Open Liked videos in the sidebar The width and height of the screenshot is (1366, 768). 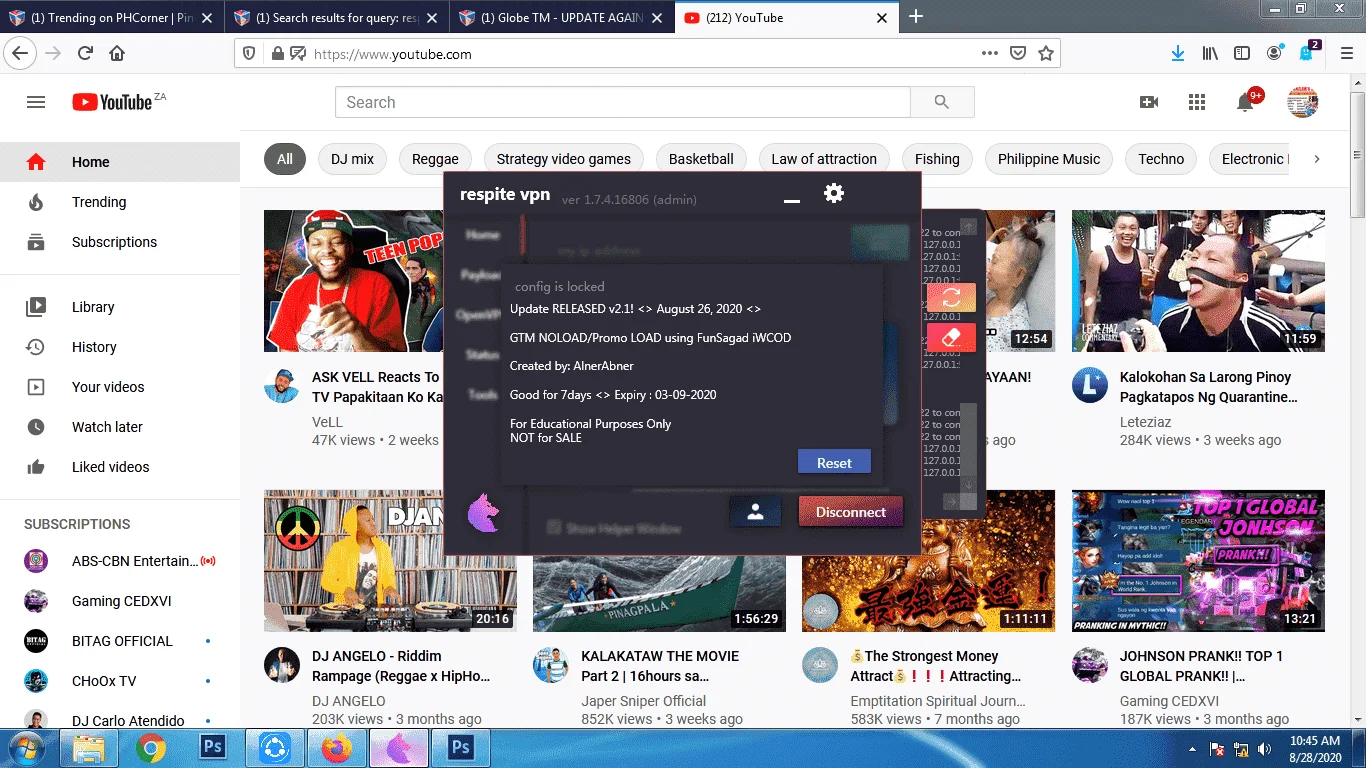point(120,467)
